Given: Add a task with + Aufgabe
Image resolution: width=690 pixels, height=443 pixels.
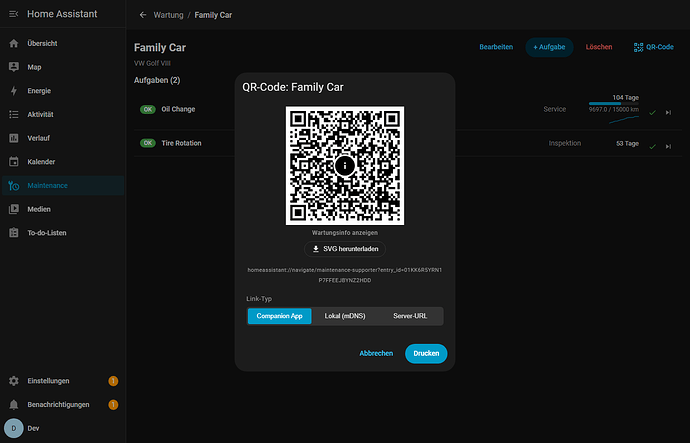Looking at the screenshot, I should (x=549, y=47).
